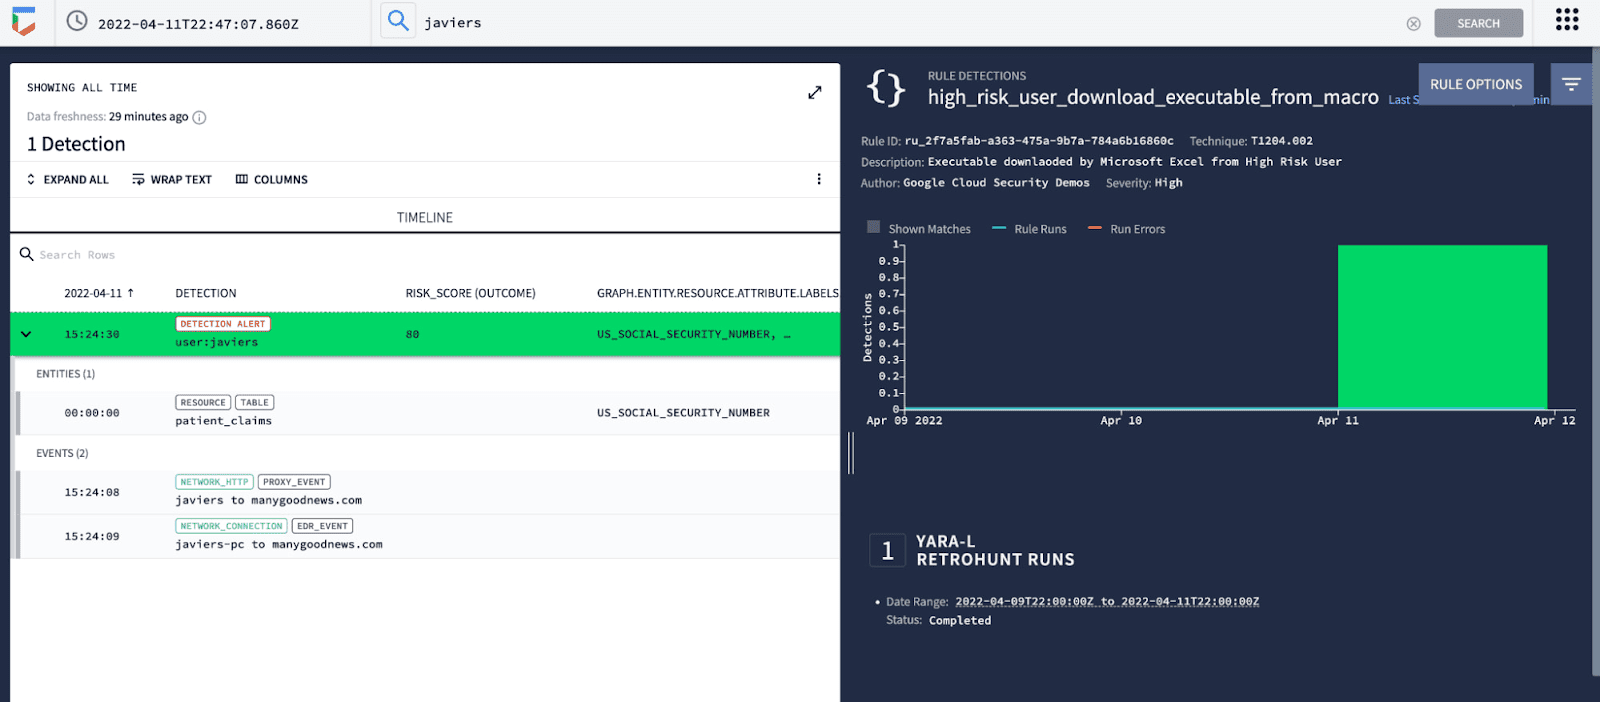The width and height of the screenshot is (1600, 702).
Task: Toggle WRAP TEXT
Action: 172,179
